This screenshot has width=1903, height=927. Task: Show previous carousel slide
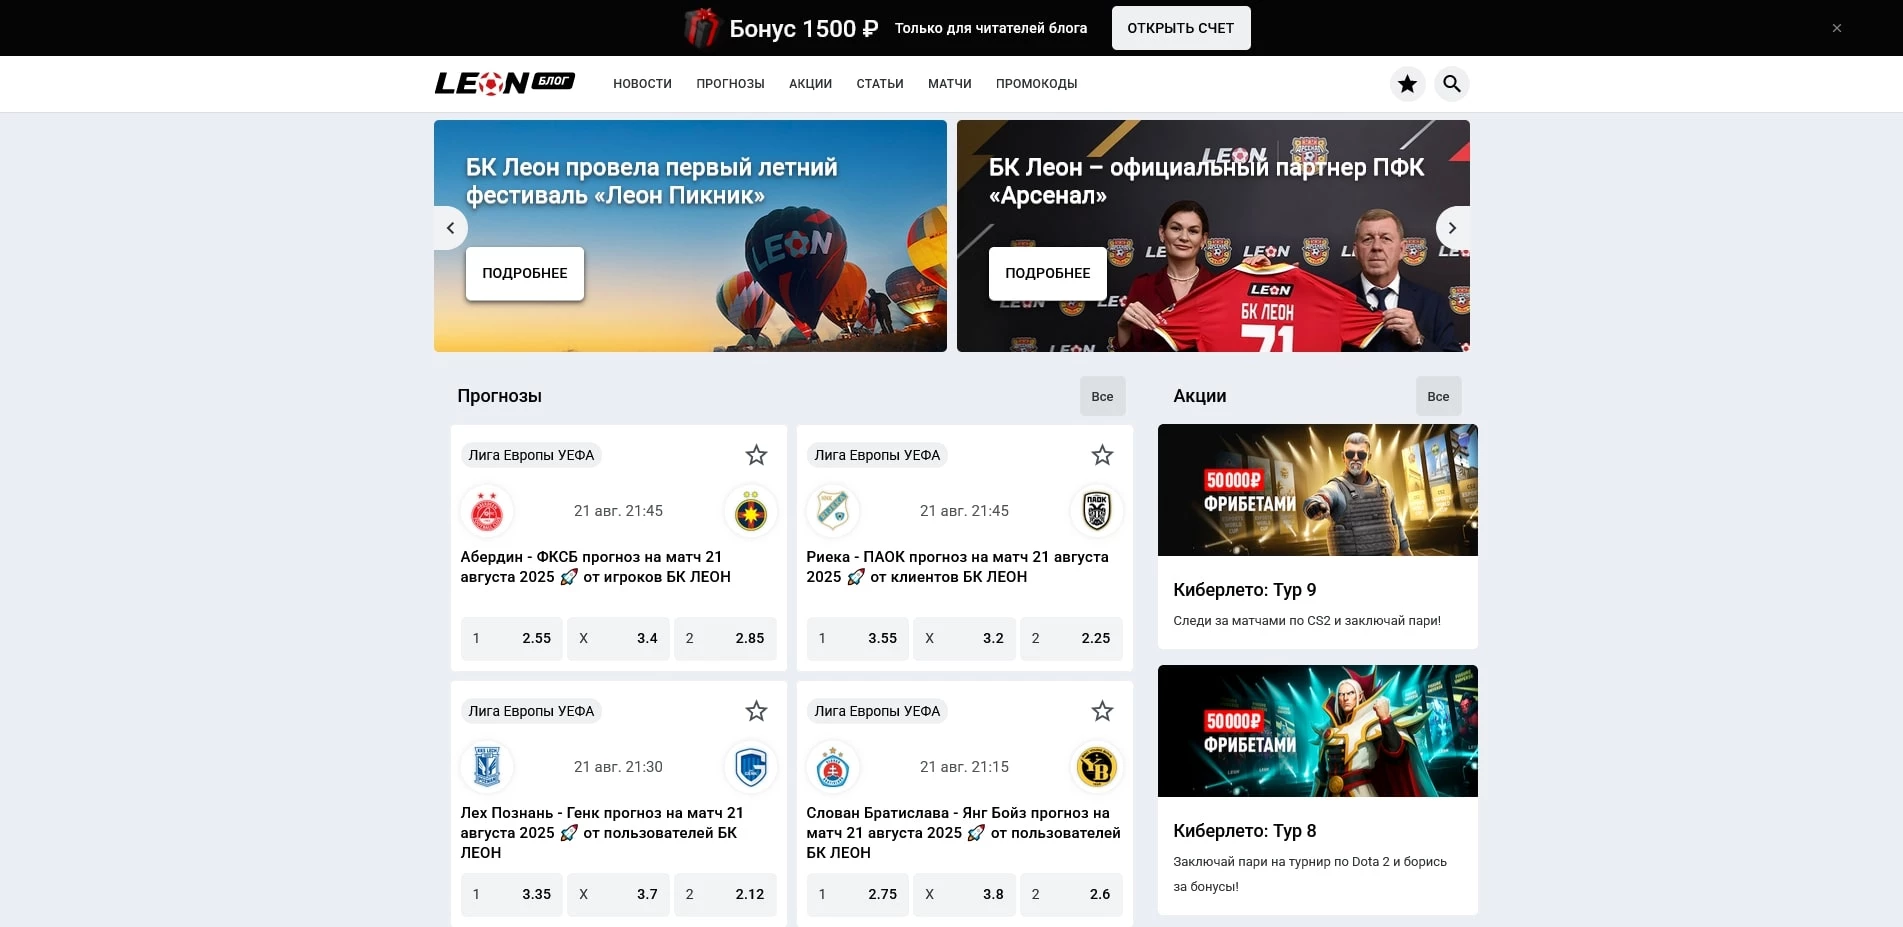(x=450, y=228)
